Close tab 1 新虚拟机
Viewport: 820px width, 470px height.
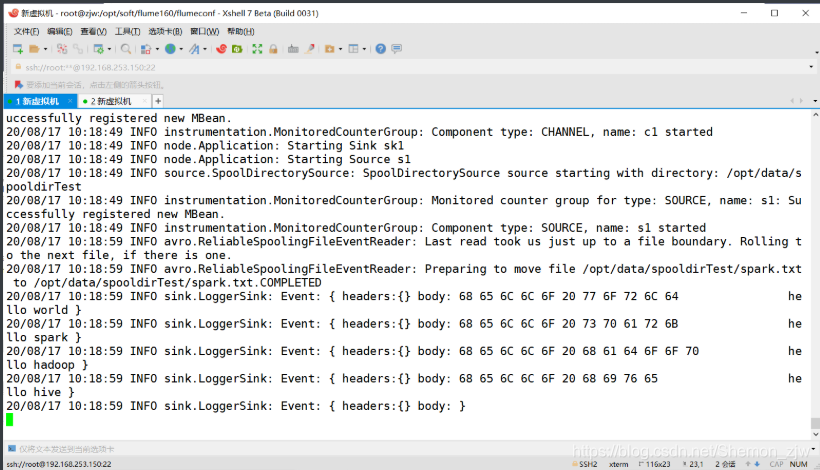[x=70, y=101]
